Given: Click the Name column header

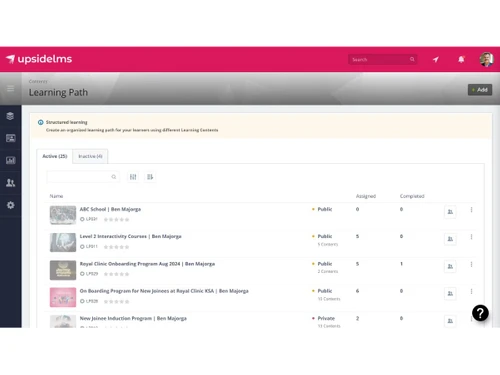Looking at the screenshot, I should click(x=56, y=196).
